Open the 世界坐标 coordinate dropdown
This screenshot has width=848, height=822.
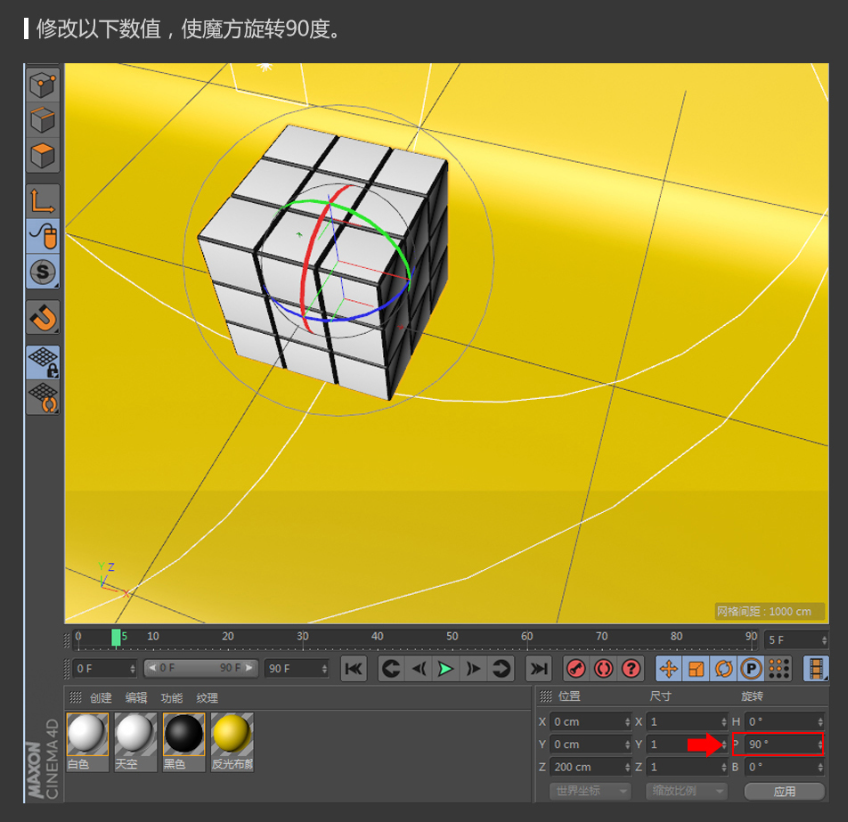click(x=590, y=791)
